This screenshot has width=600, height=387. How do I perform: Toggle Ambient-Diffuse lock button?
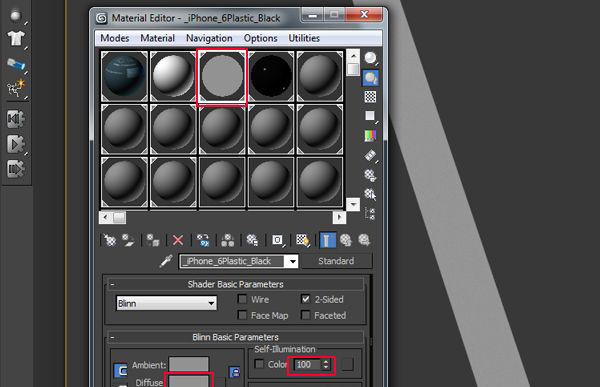click(x=121, y=371)
